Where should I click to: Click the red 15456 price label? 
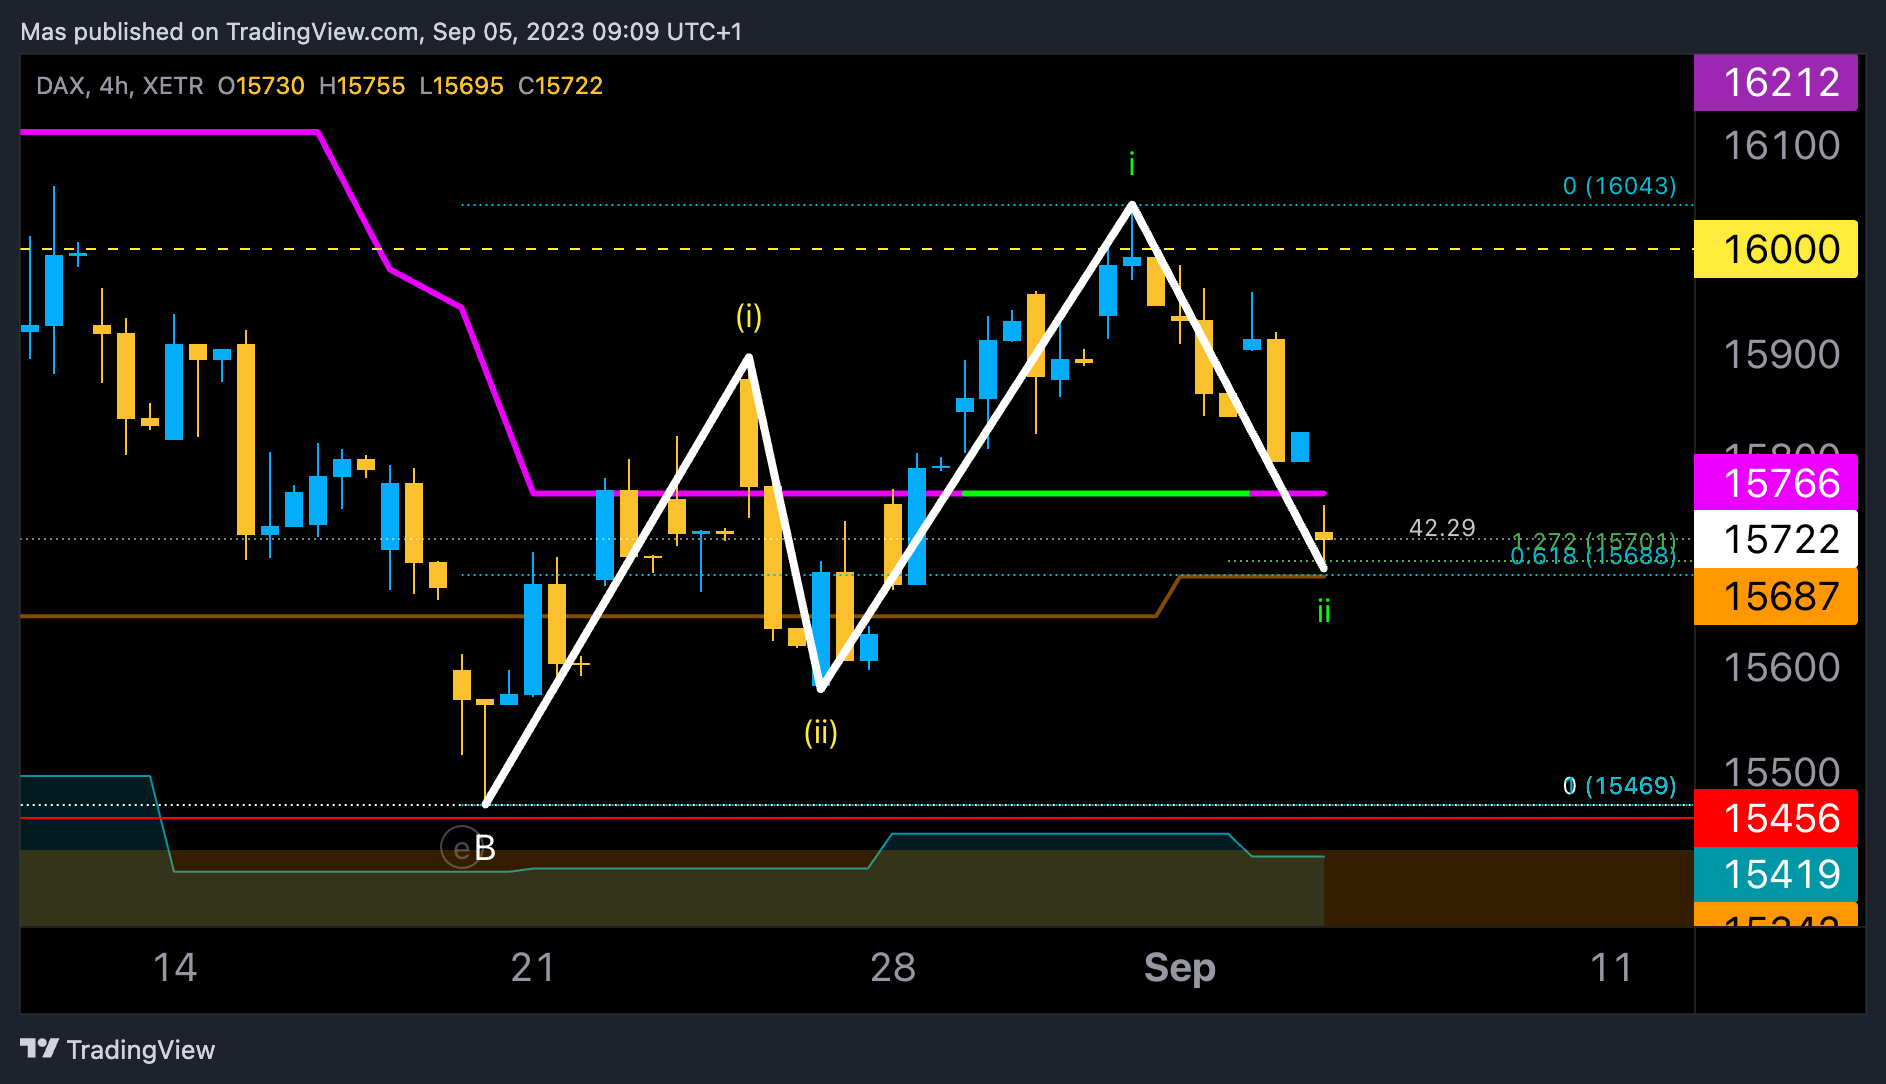pos(1775,818)
